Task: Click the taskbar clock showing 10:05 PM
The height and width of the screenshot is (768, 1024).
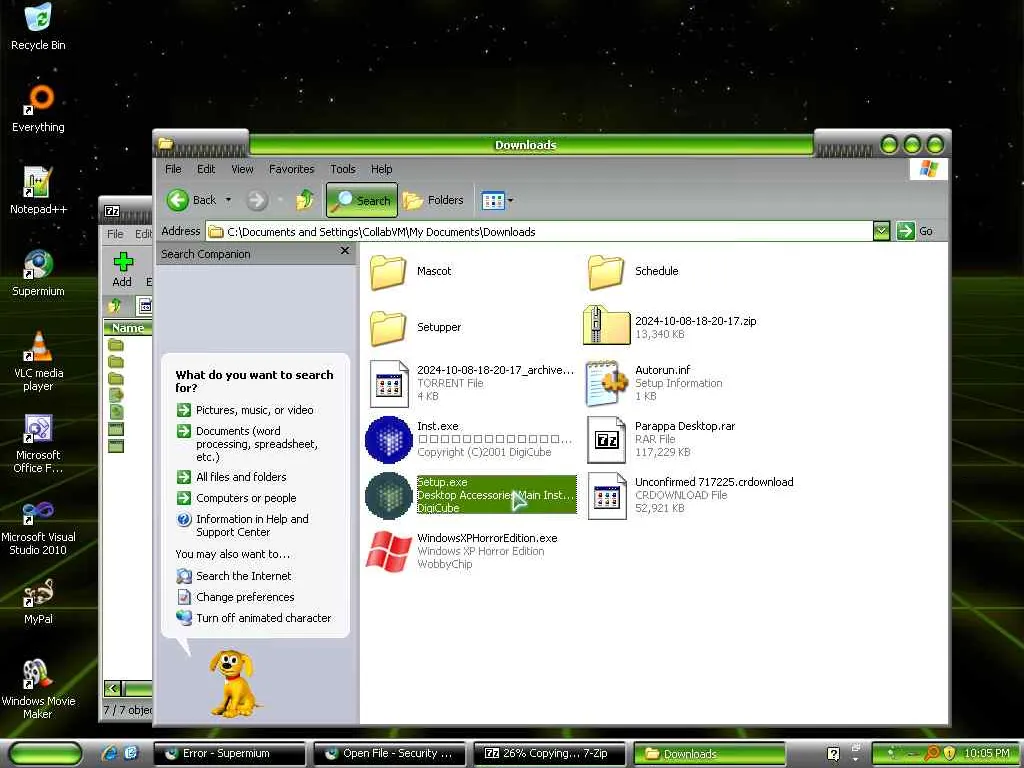Action: point(987,754)
